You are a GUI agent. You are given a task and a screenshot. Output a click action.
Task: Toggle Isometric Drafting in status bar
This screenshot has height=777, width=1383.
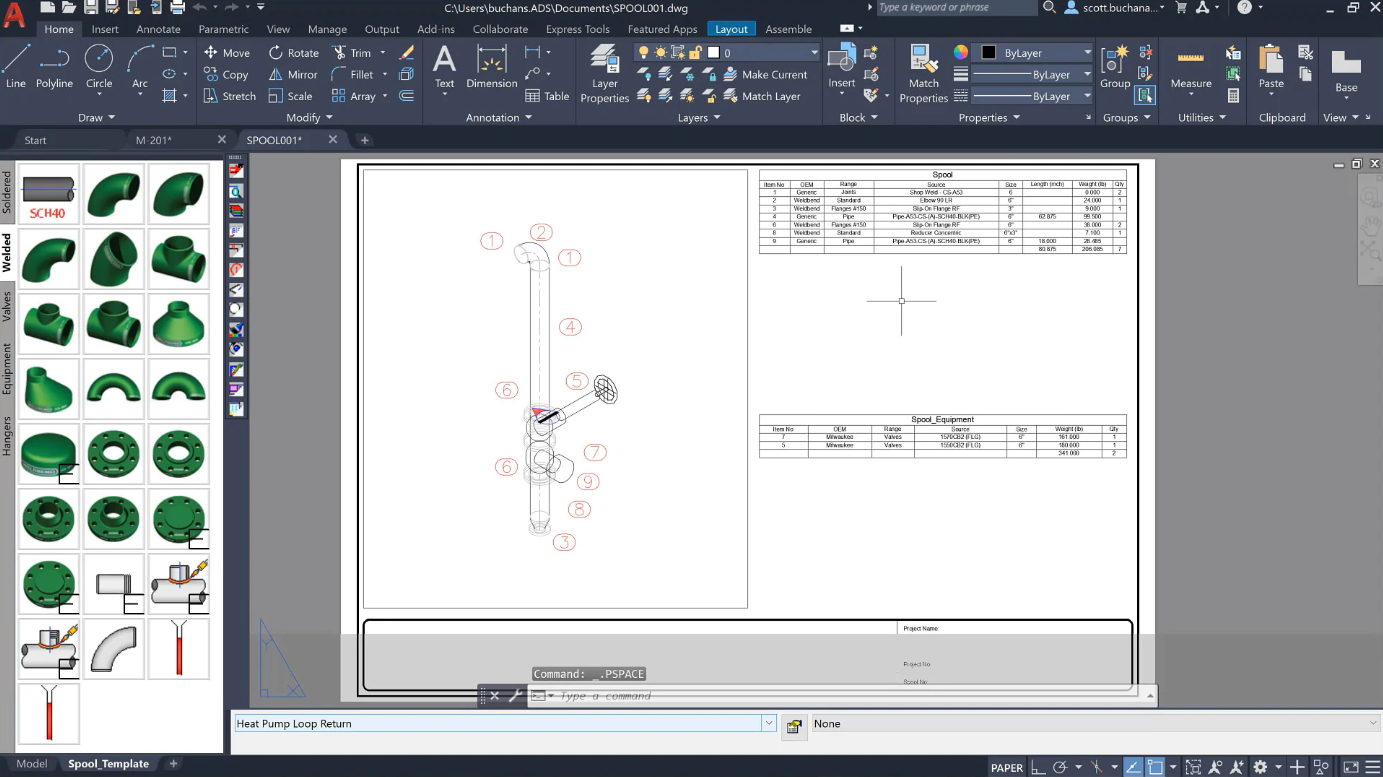(x=1098, y=767)
